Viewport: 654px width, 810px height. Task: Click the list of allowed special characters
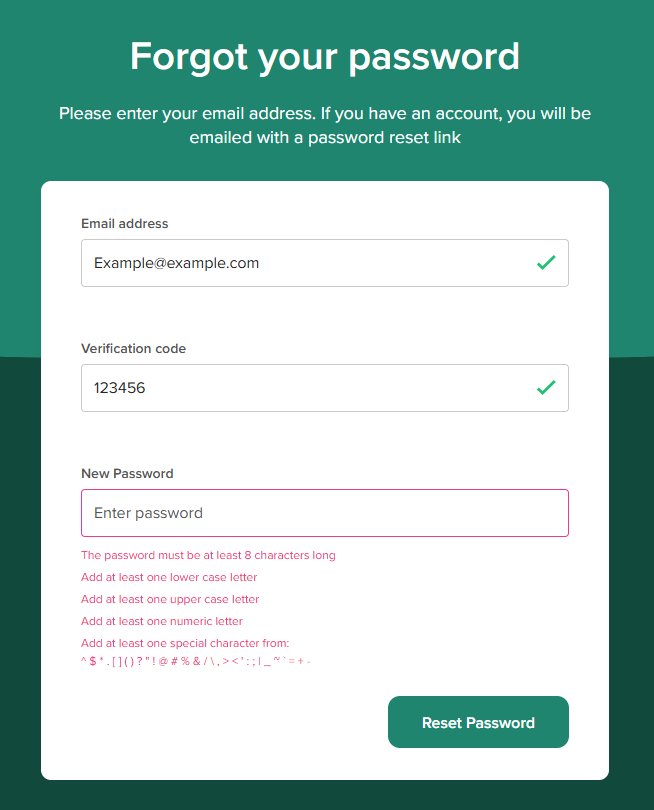196,661
